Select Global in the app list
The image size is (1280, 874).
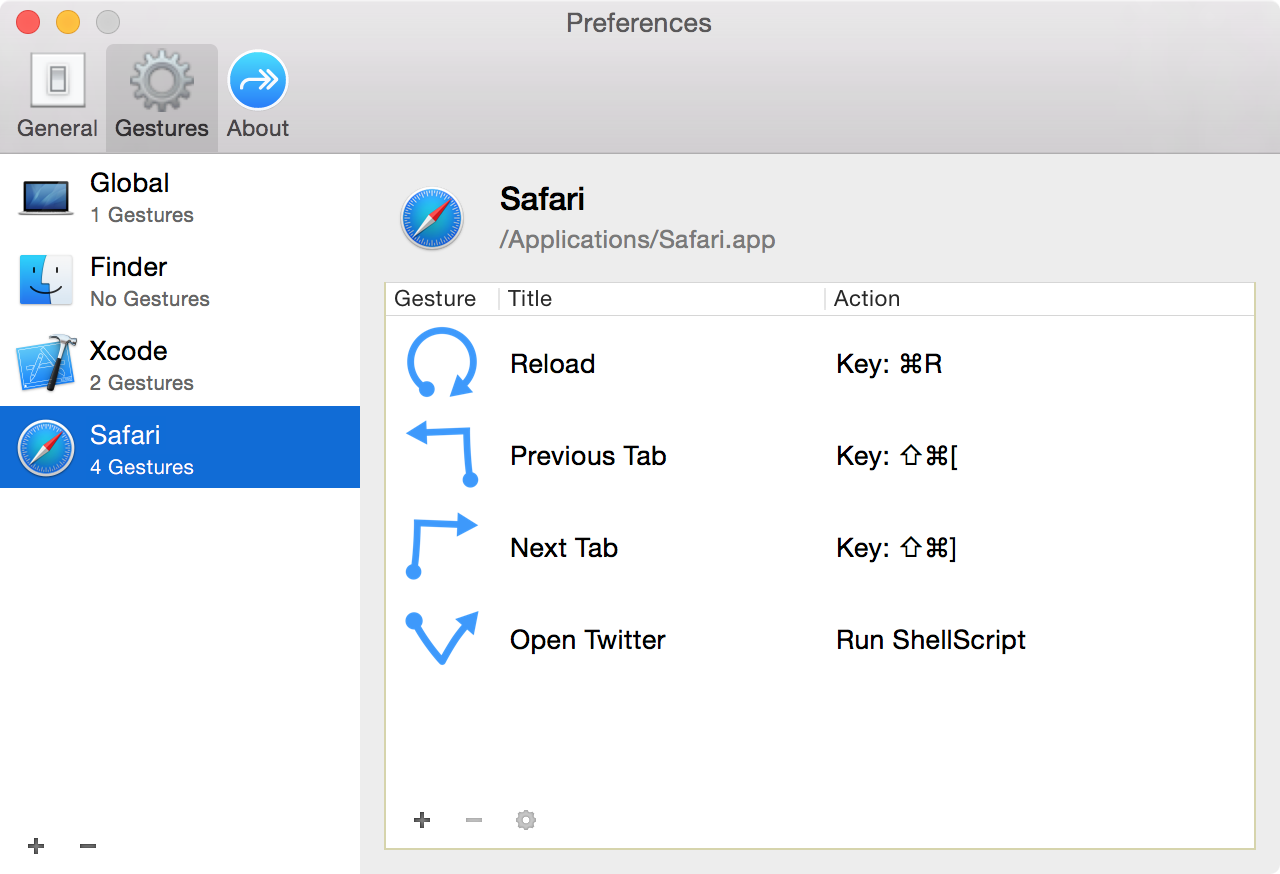pos(180,197)
